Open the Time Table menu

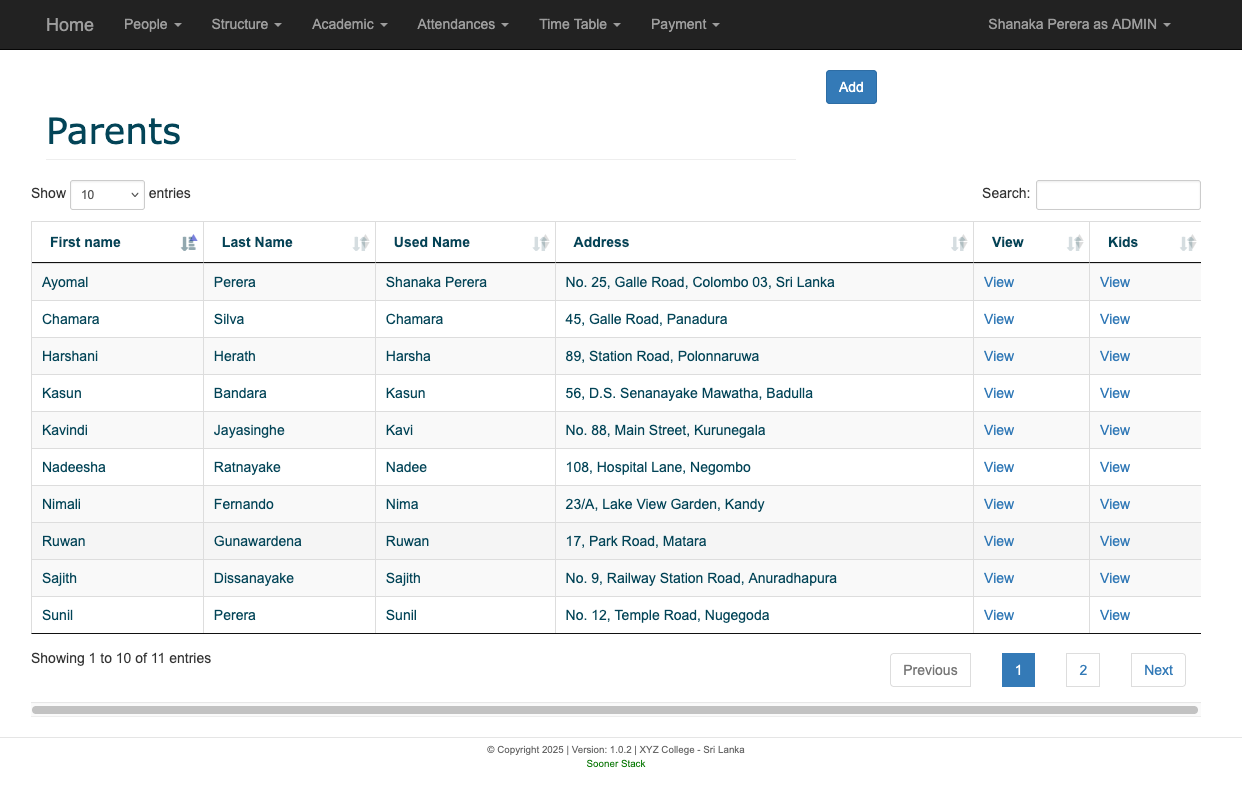click(579, 24)
